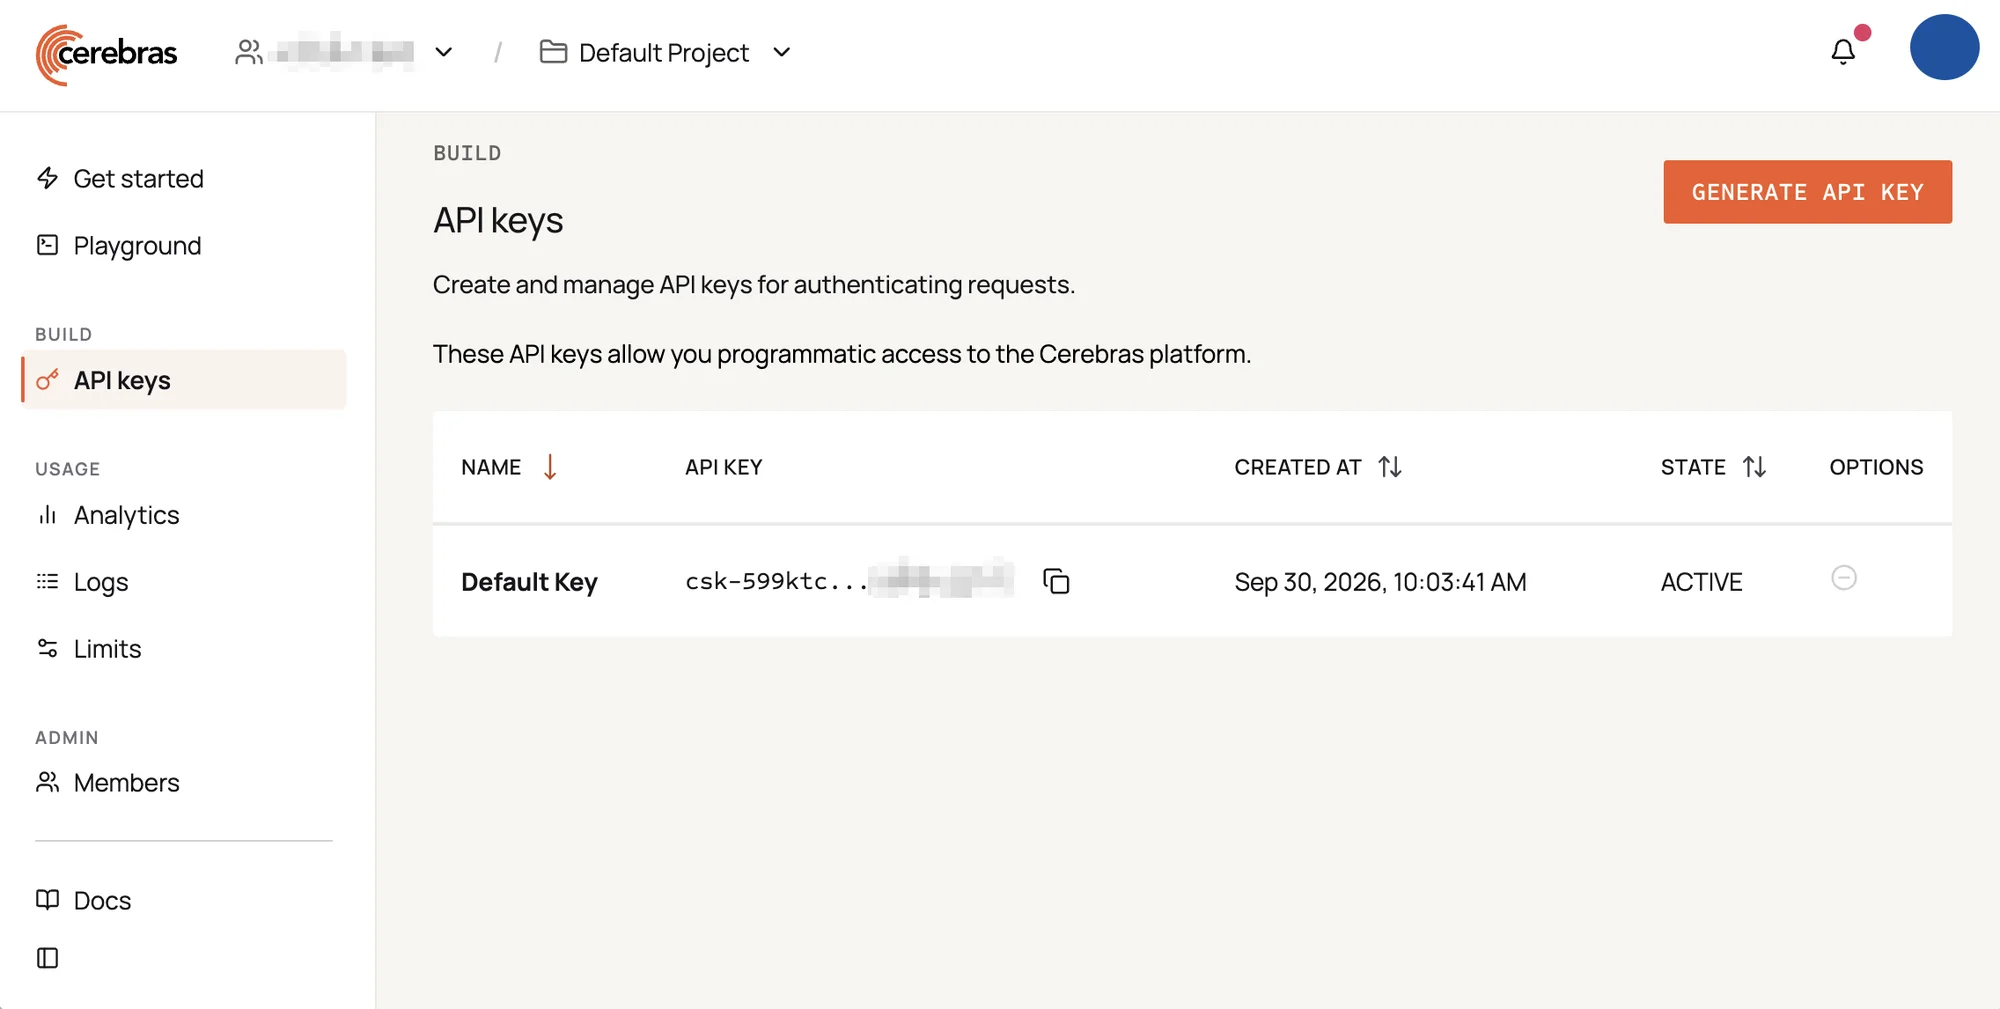Open the Limits page
The width and height of the screenshot is (2000, 1009).
(x=89, y=649)
